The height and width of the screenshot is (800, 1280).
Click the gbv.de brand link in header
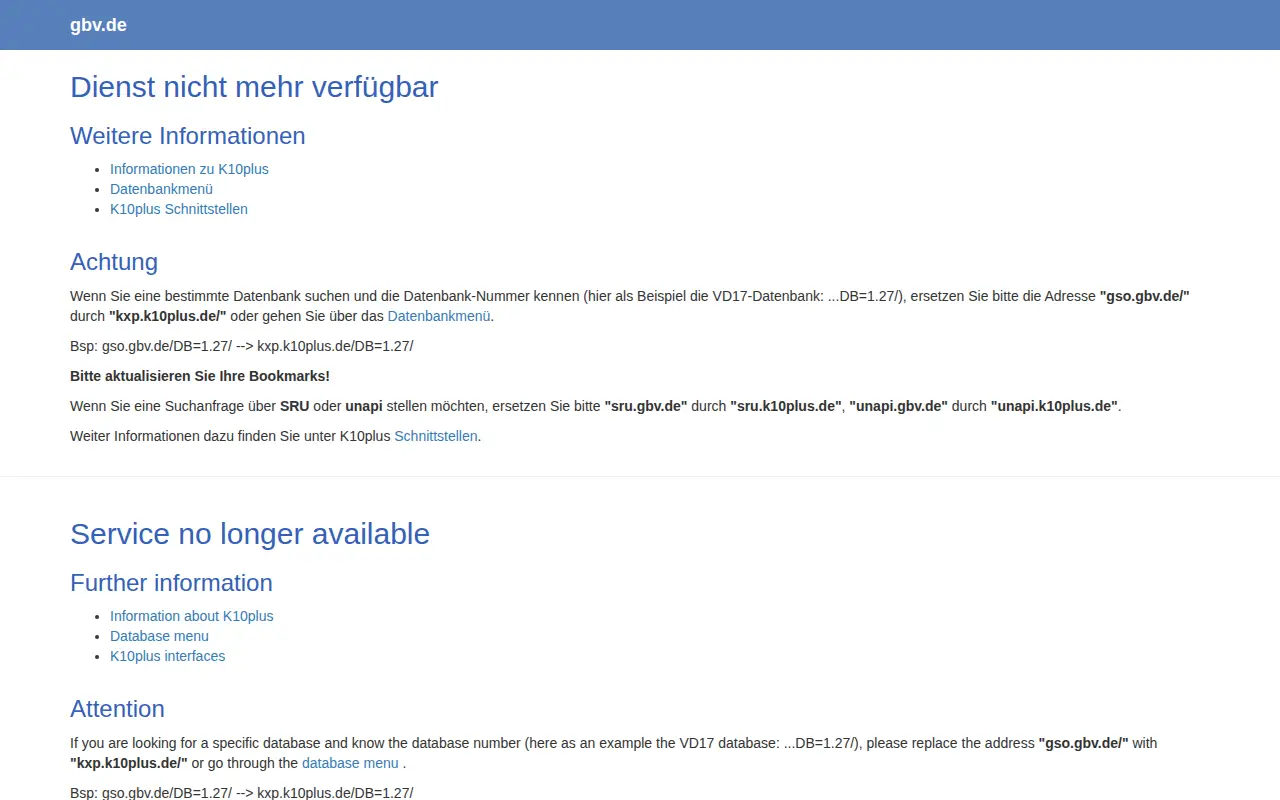tap(98, 25)
